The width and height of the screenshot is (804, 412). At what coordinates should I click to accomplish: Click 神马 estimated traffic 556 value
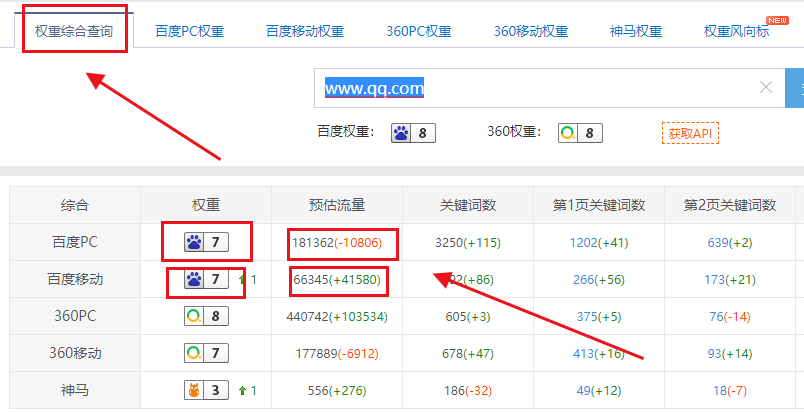coord(318,391)
